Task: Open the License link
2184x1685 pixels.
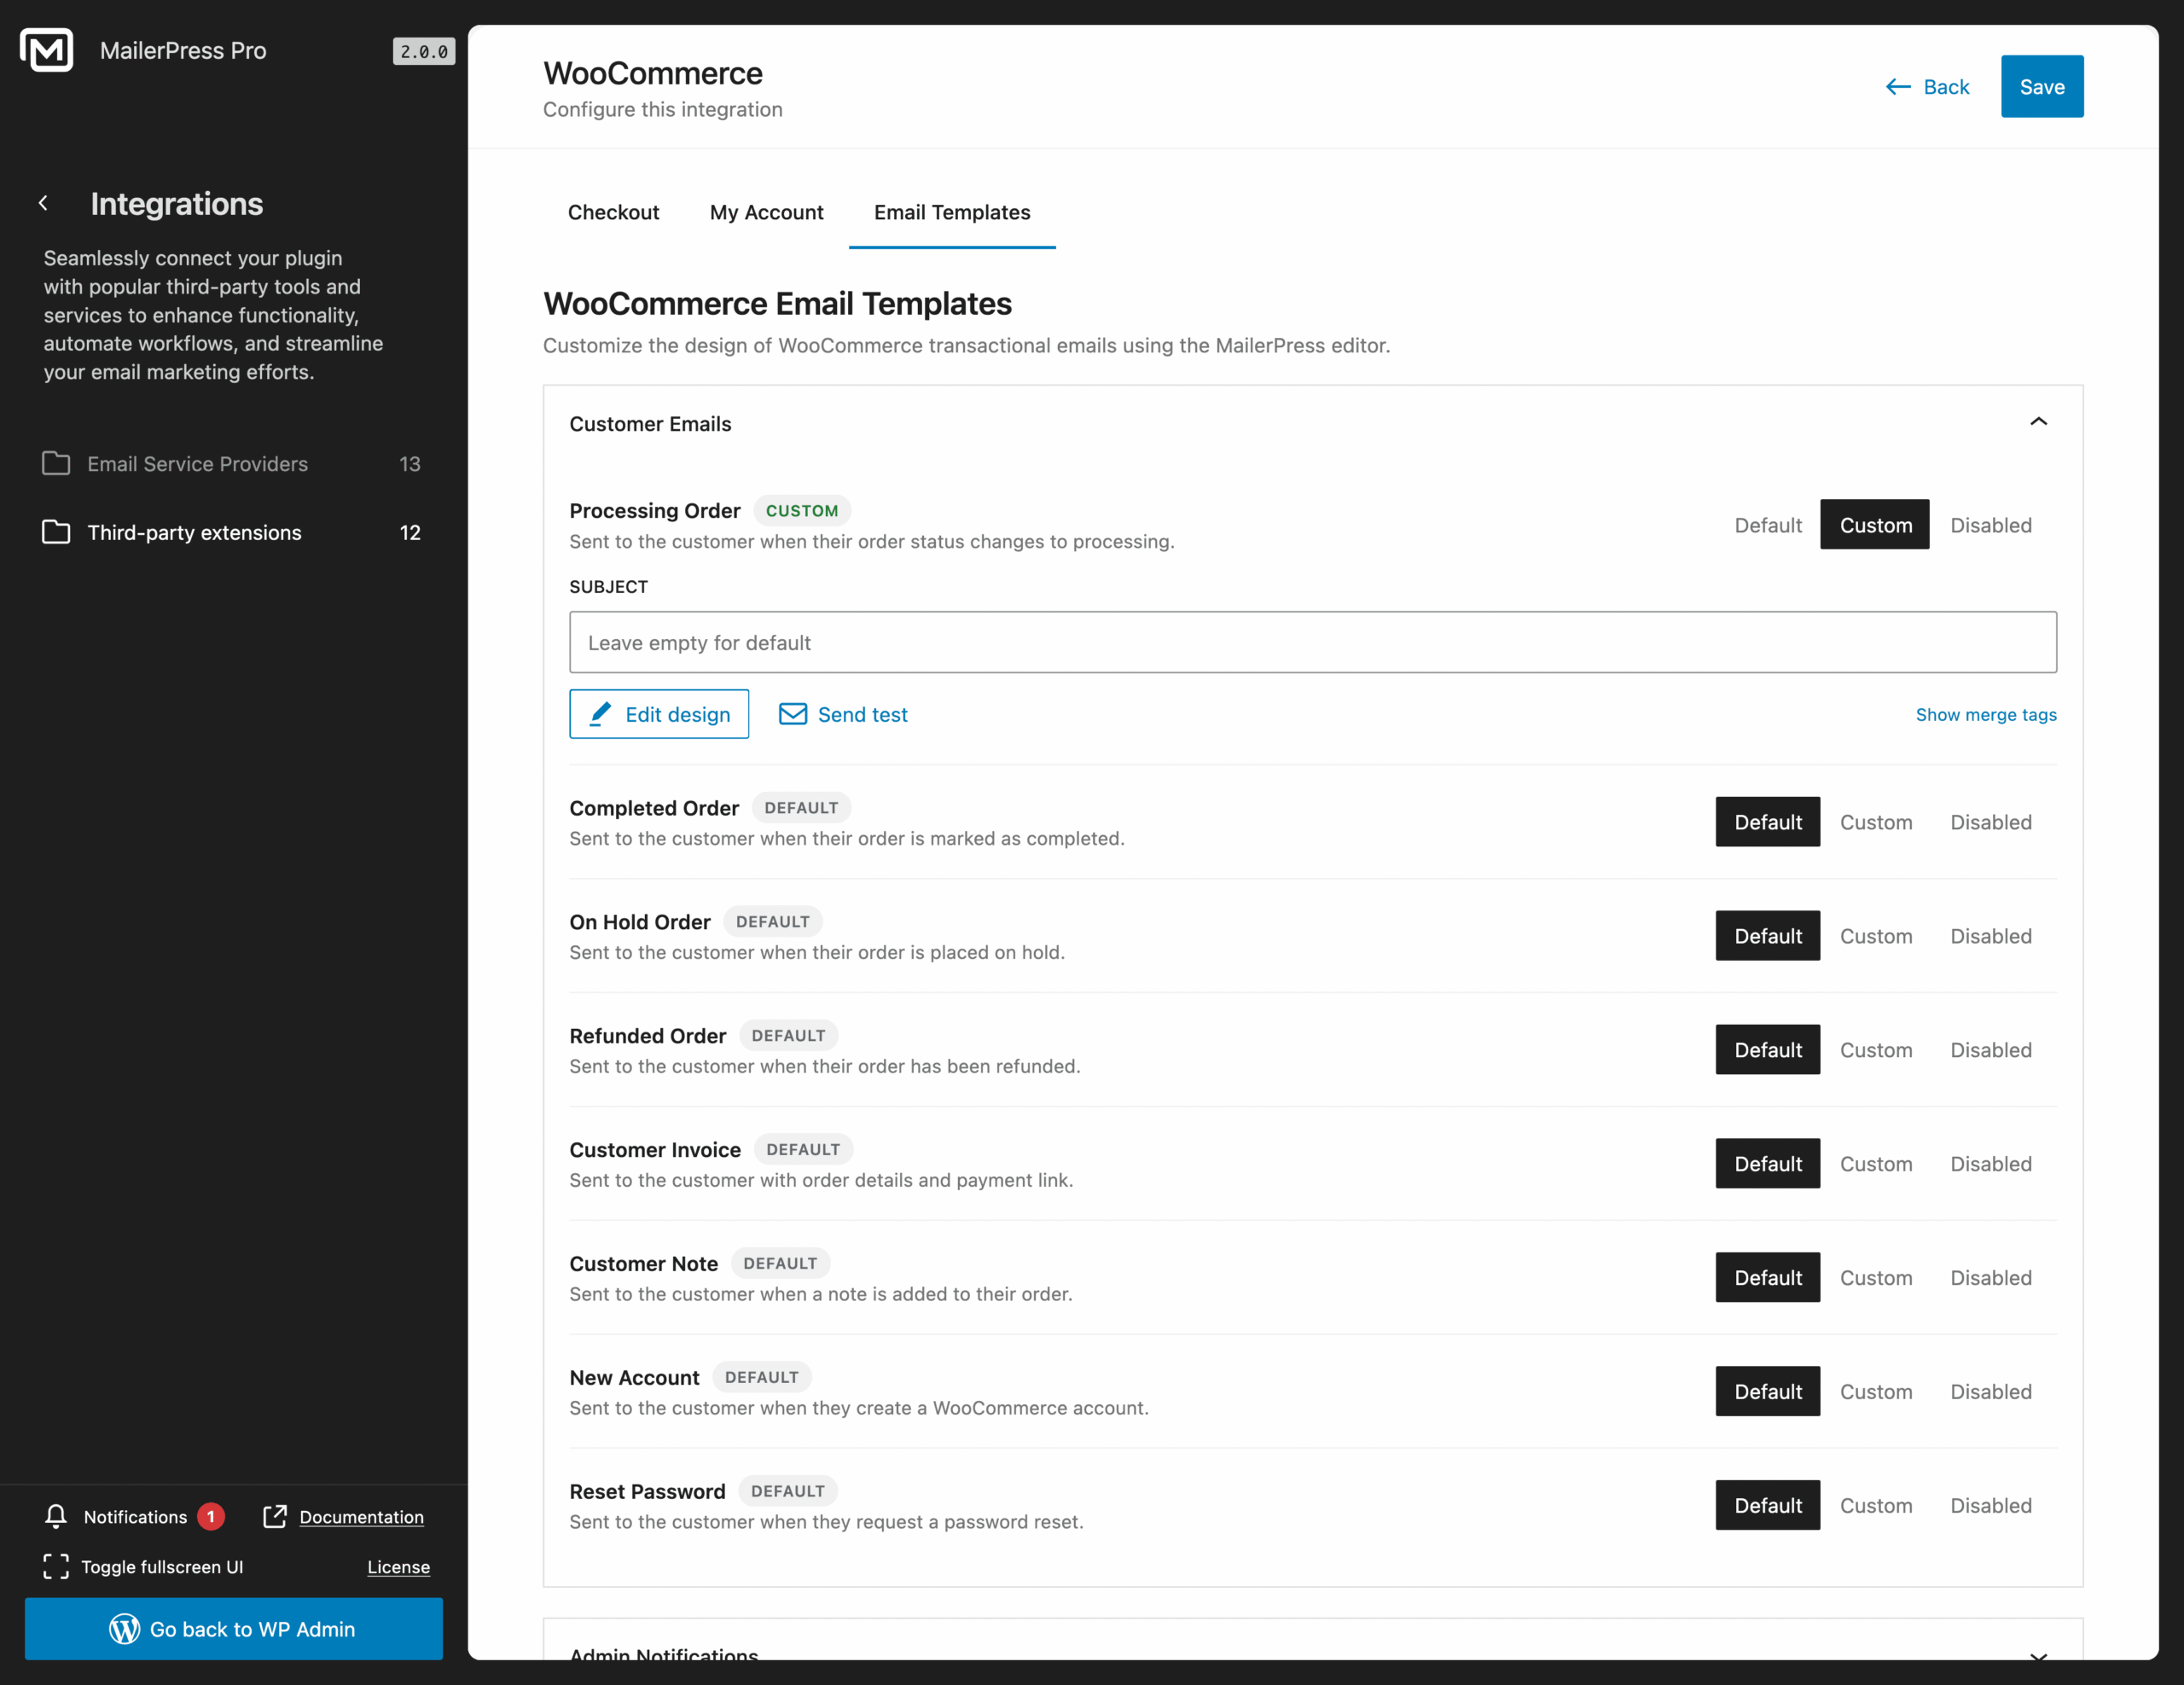Action: pos(398,1567)
